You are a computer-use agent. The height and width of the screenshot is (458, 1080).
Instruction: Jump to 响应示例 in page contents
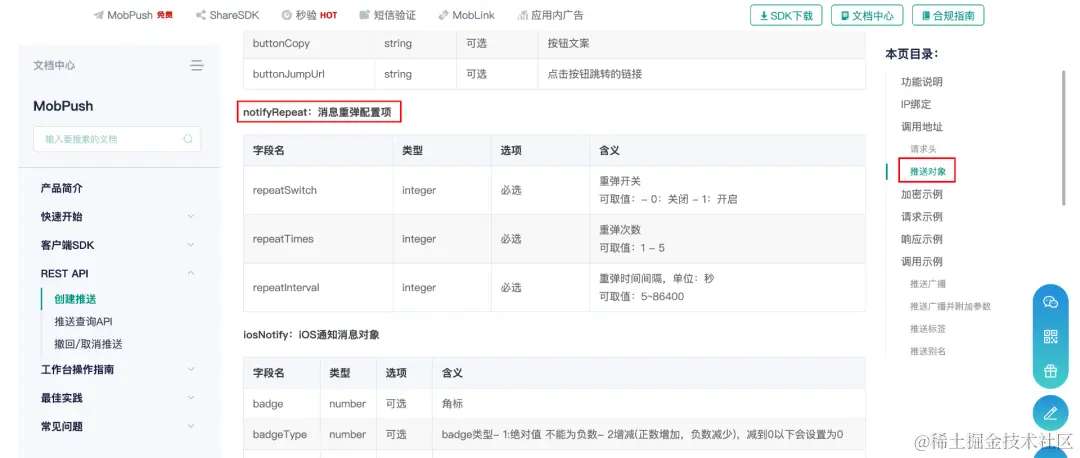click(x=922, y=239)
